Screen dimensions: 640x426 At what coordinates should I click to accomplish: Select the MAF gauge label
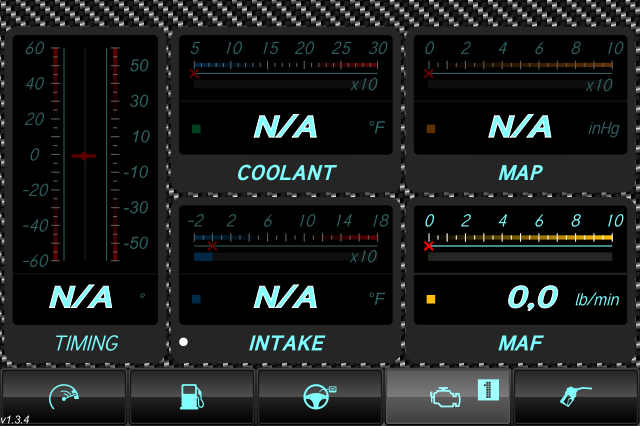tap(521, 343)
